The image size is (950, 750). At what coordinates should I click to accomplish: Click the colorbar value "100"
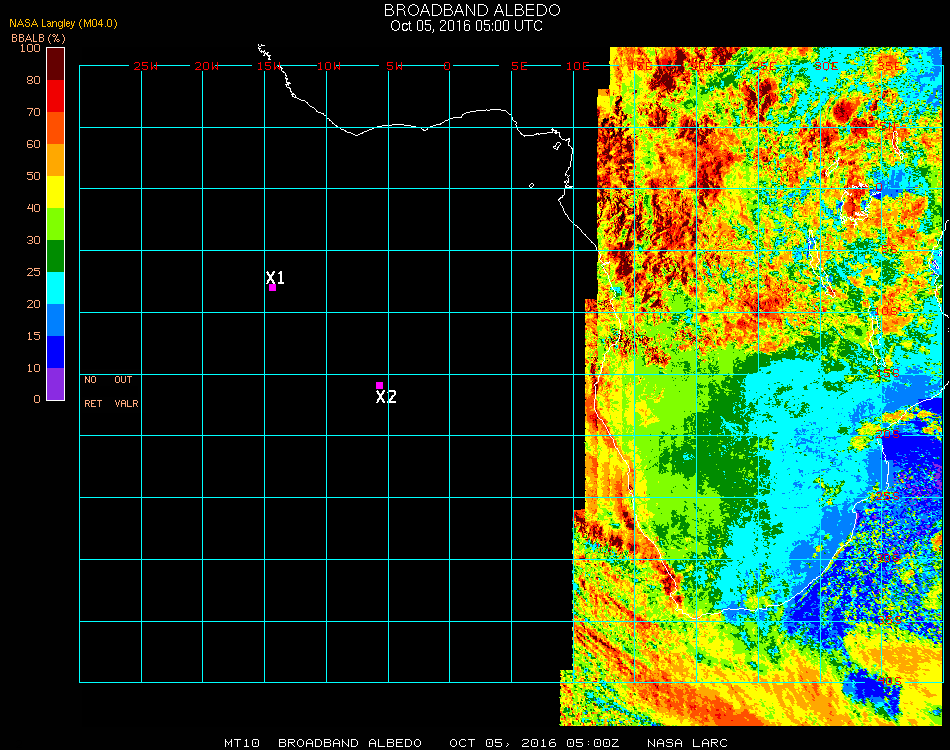click(x=30, y=48)
